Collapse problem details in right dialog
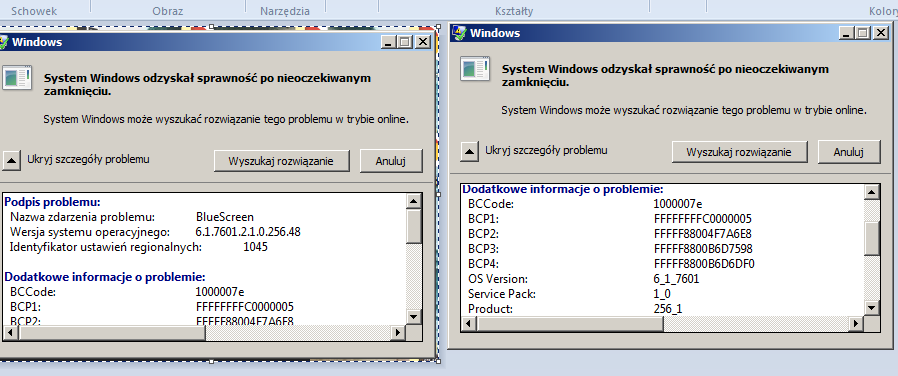 (470, 152)
